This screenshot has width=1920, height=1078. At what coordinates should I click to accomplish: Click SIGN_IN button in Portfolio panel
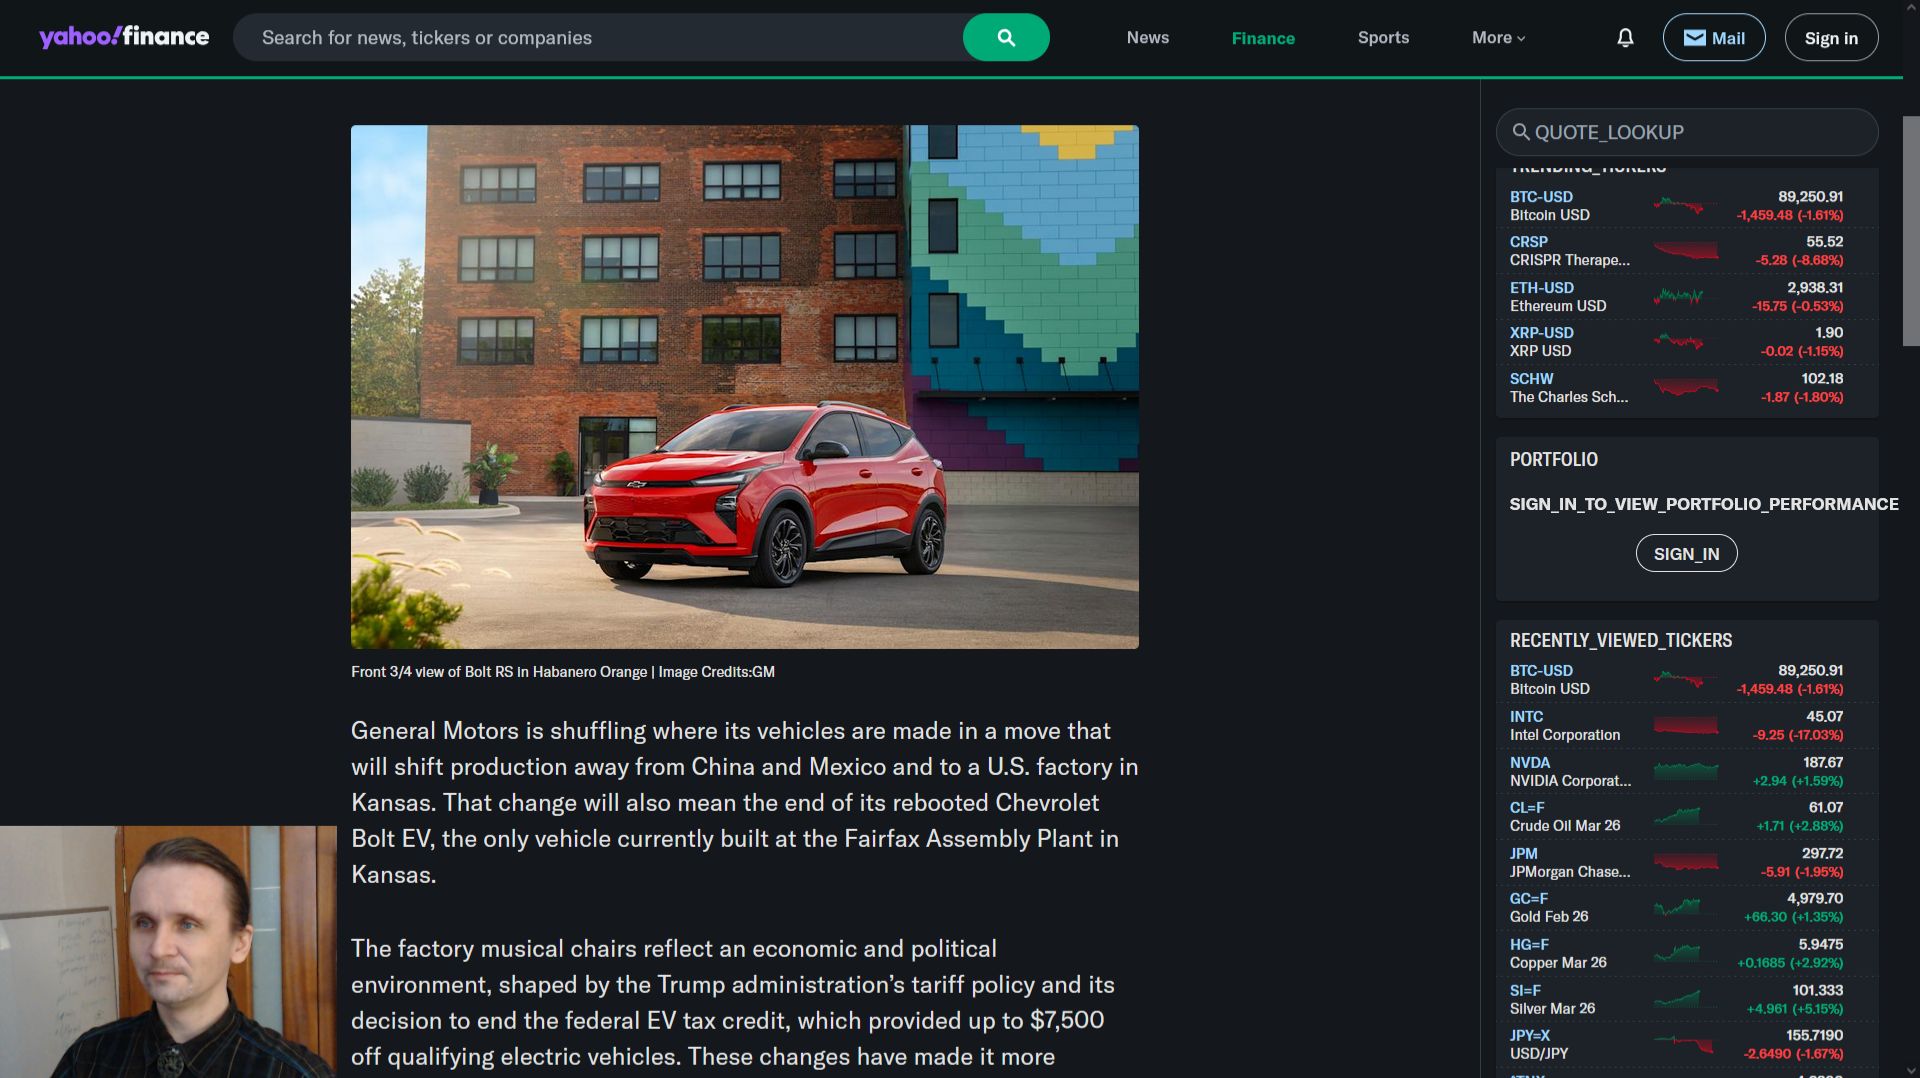[x=1686, y=553]
